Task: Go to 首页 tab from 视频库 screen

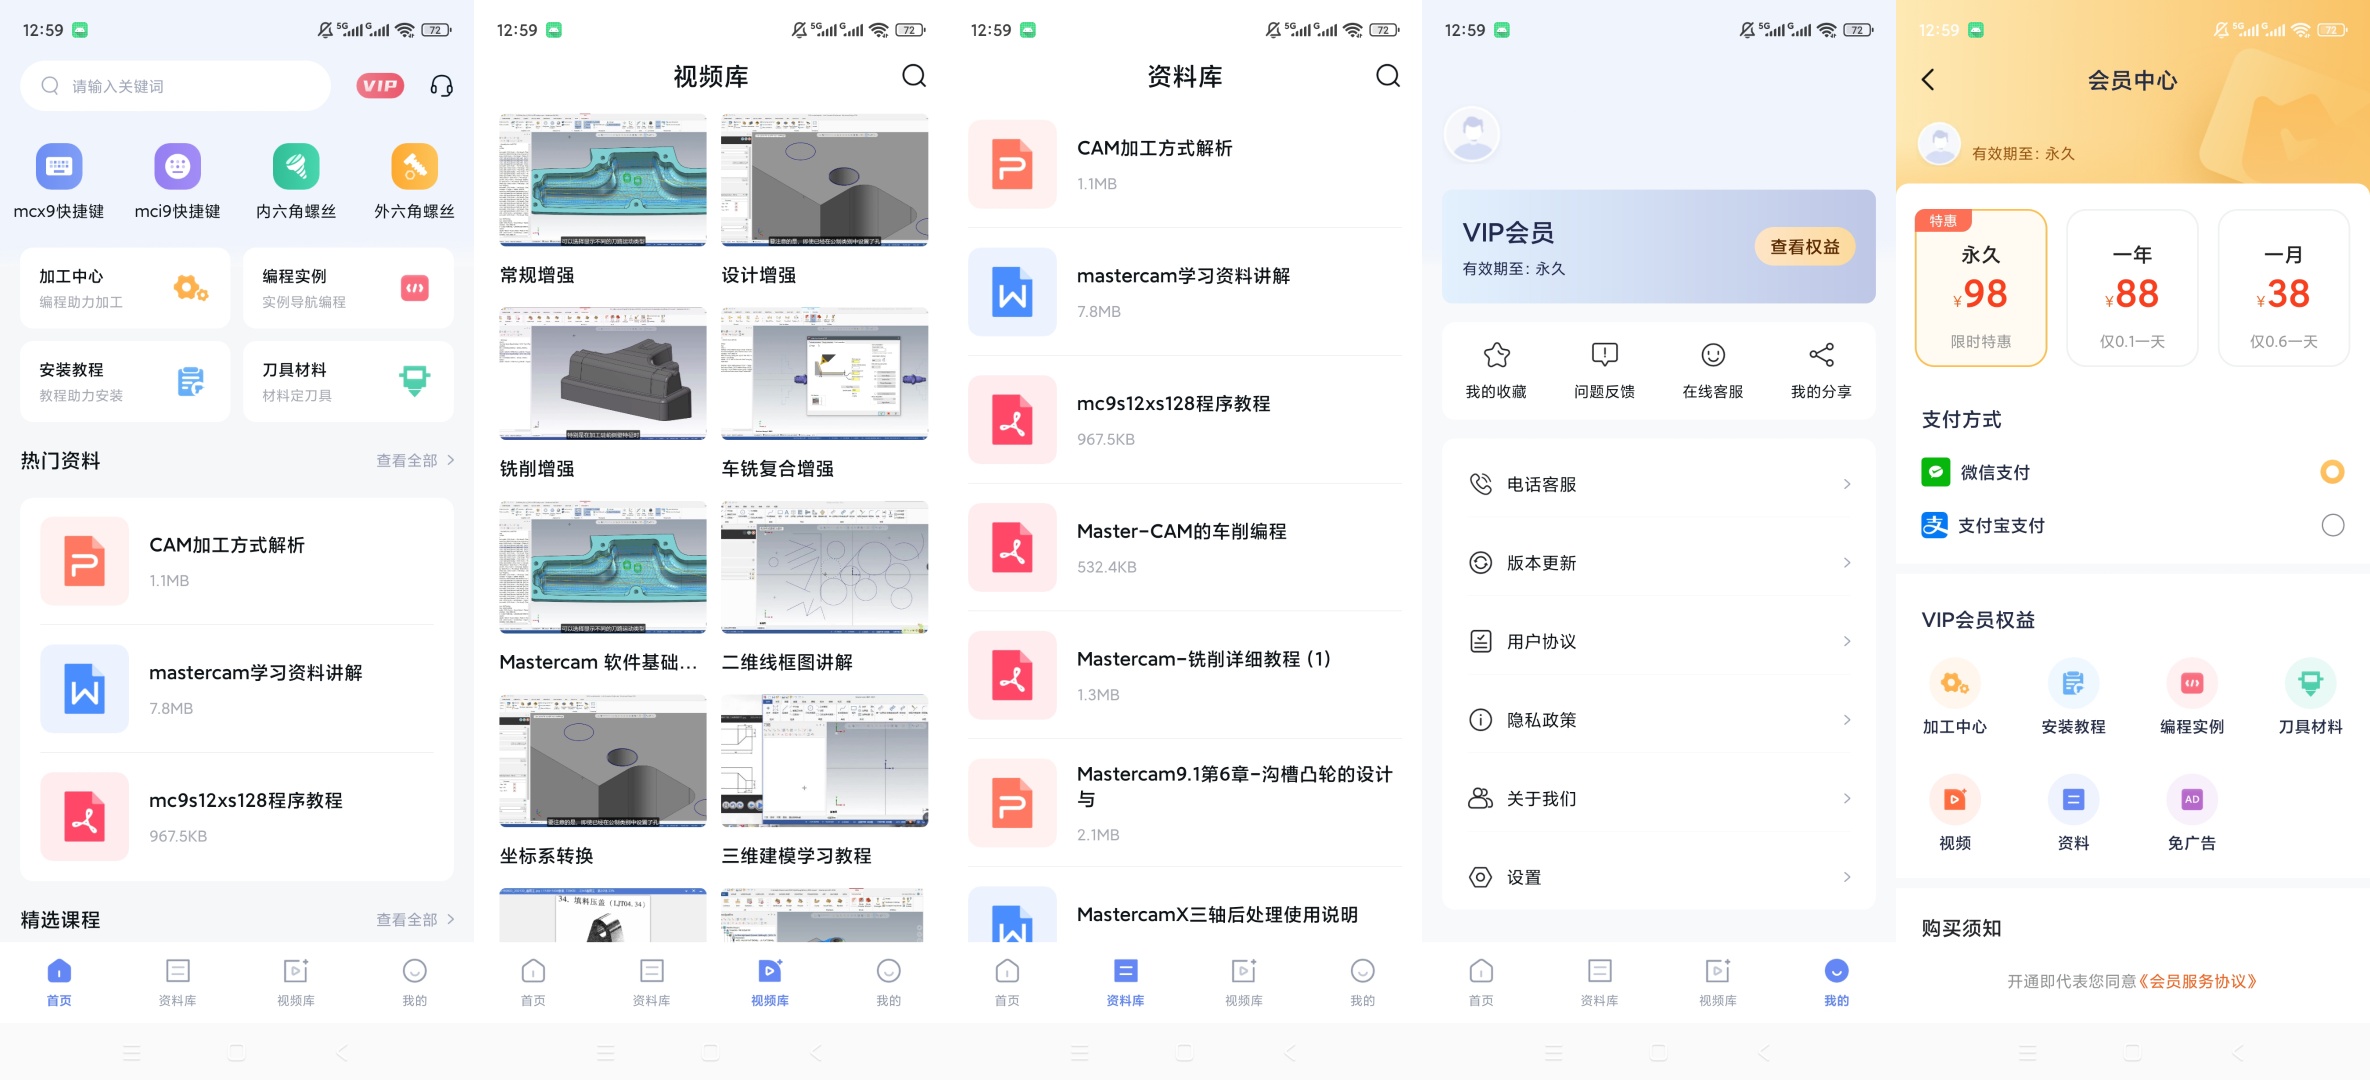Action: coord(533,982)
